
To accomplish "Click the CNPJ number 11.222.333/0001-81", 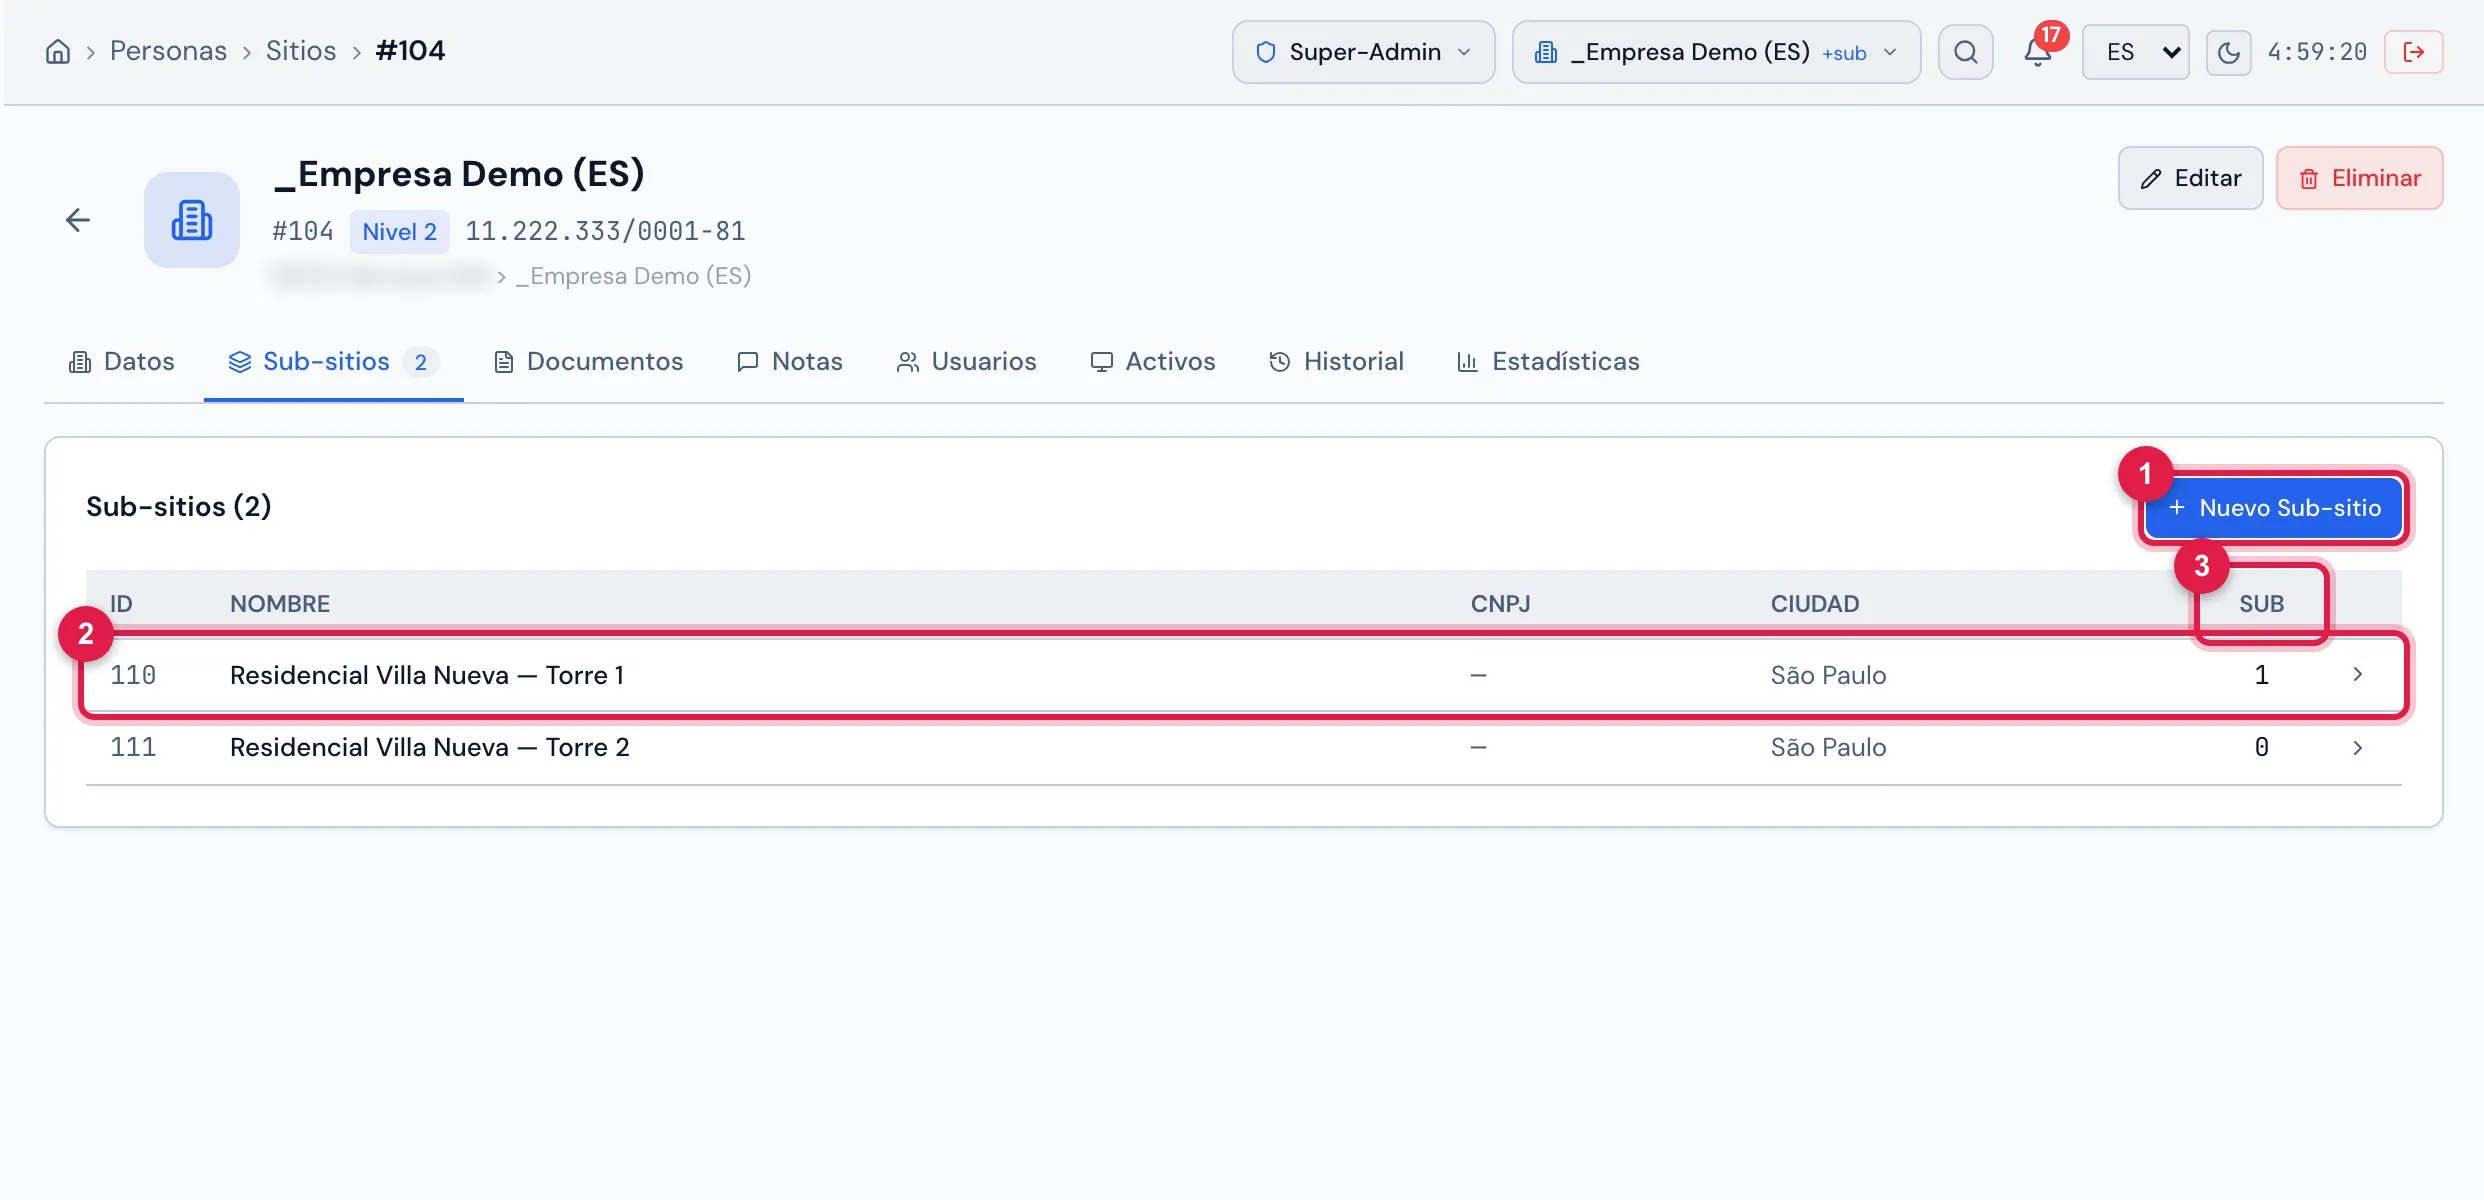I will point(605,232).
